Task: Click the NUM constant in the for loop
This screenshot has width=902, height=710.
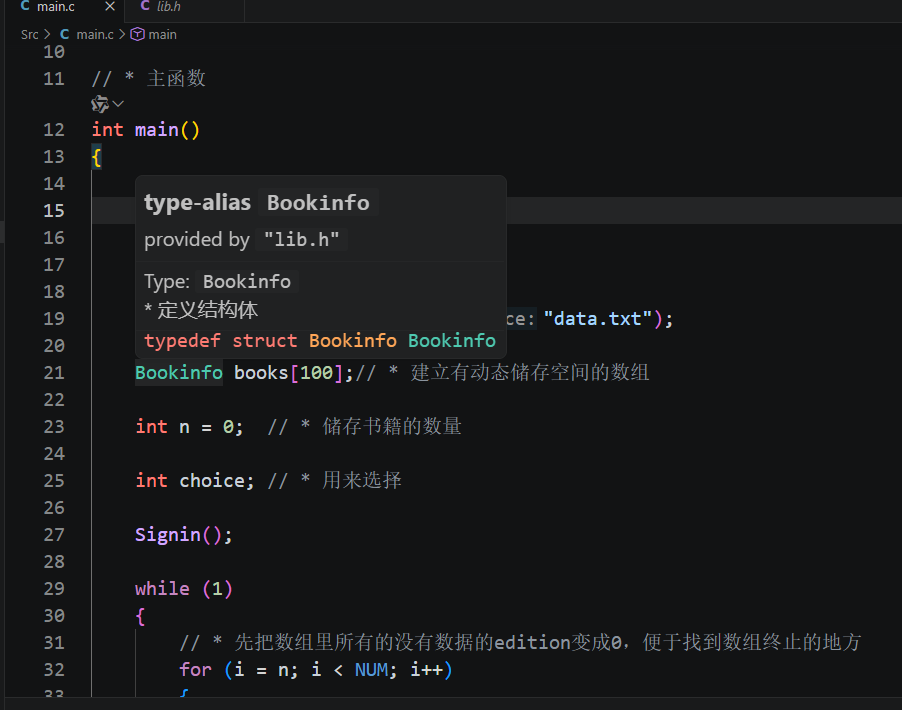Action: (371, 670)
